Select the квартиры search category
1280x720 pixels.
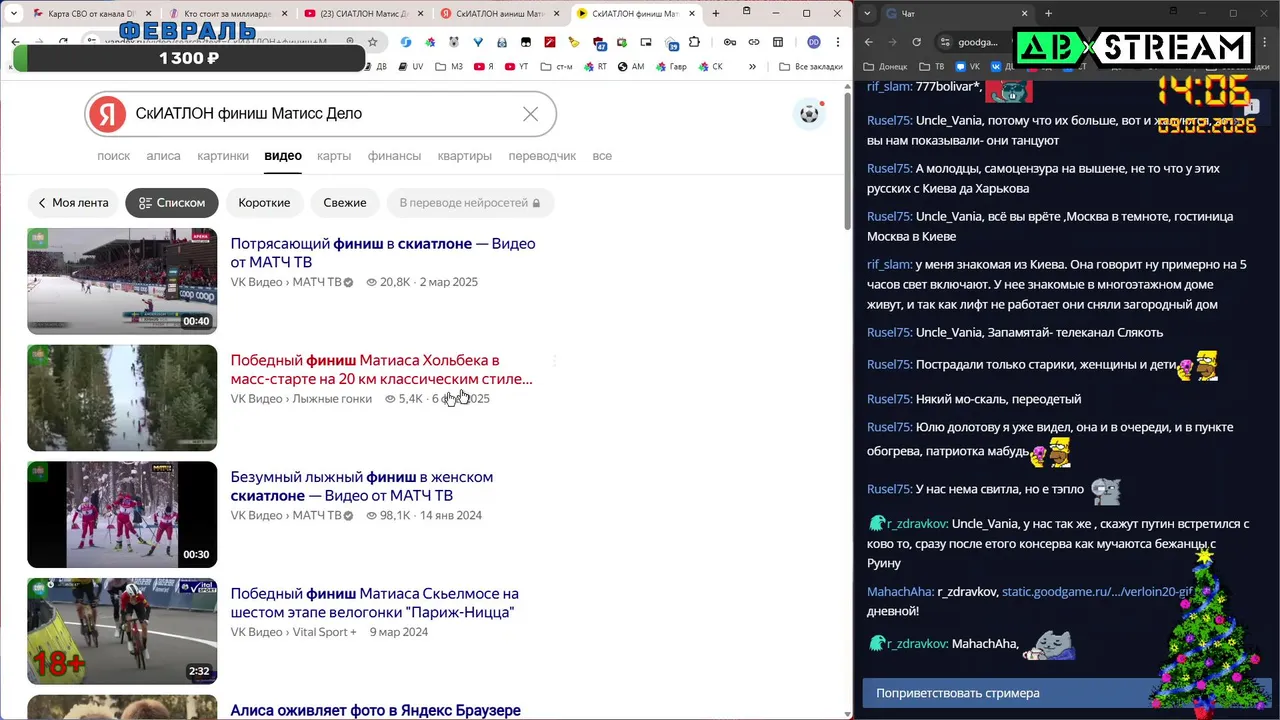tap(465, 156)
